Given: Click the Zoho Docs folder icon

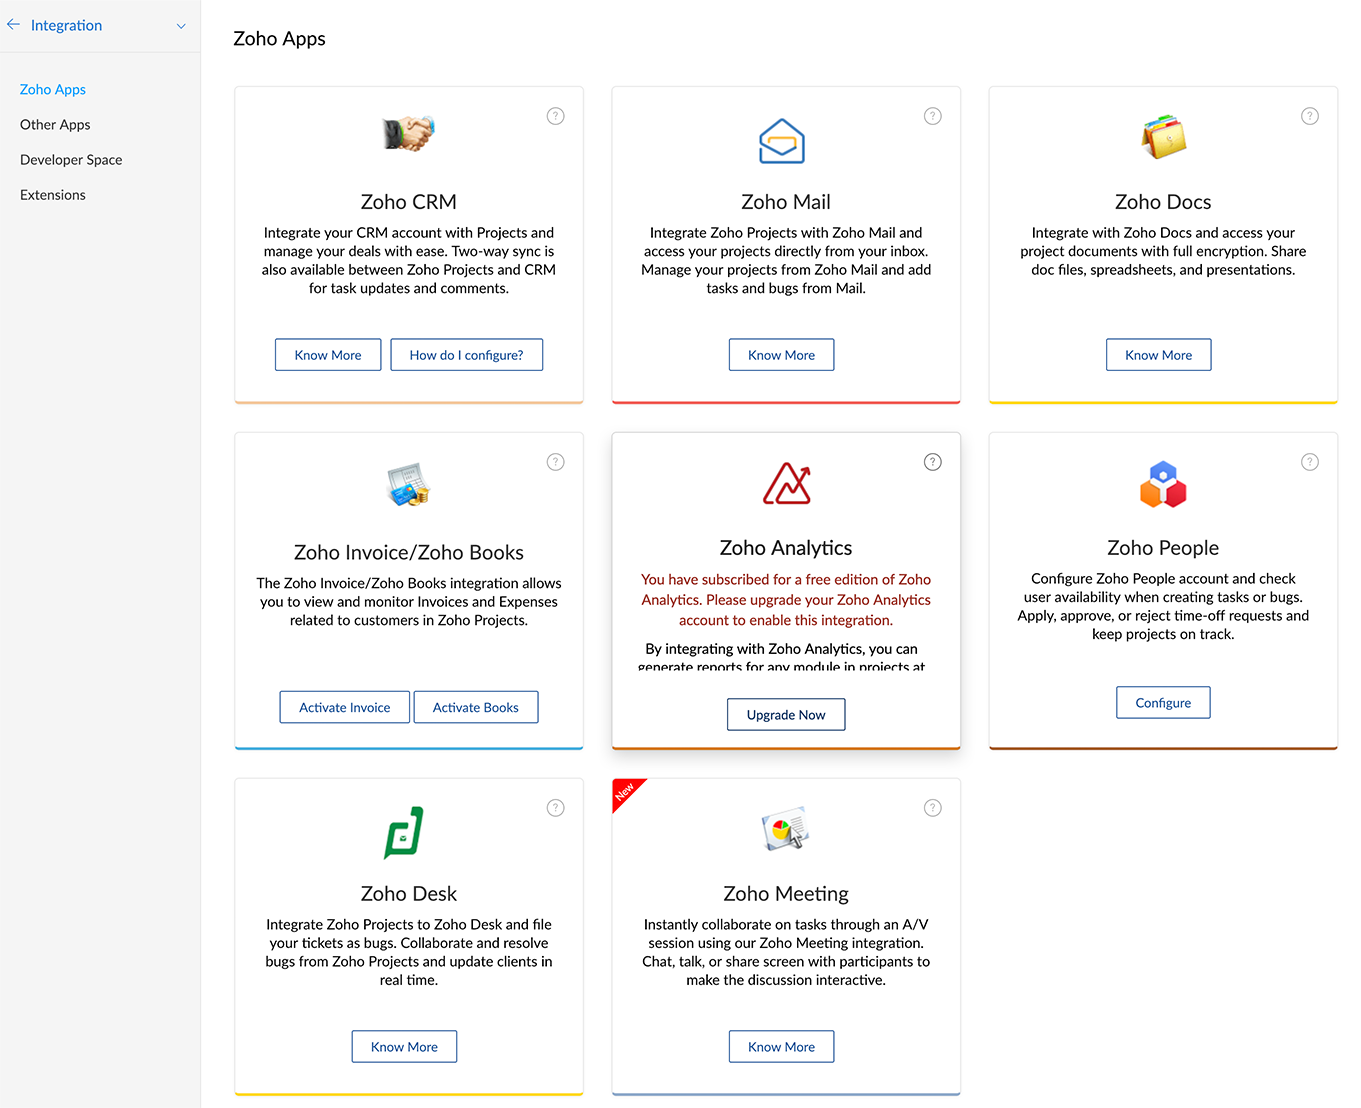Looking at the screenshot, I should coord(1163,137).
